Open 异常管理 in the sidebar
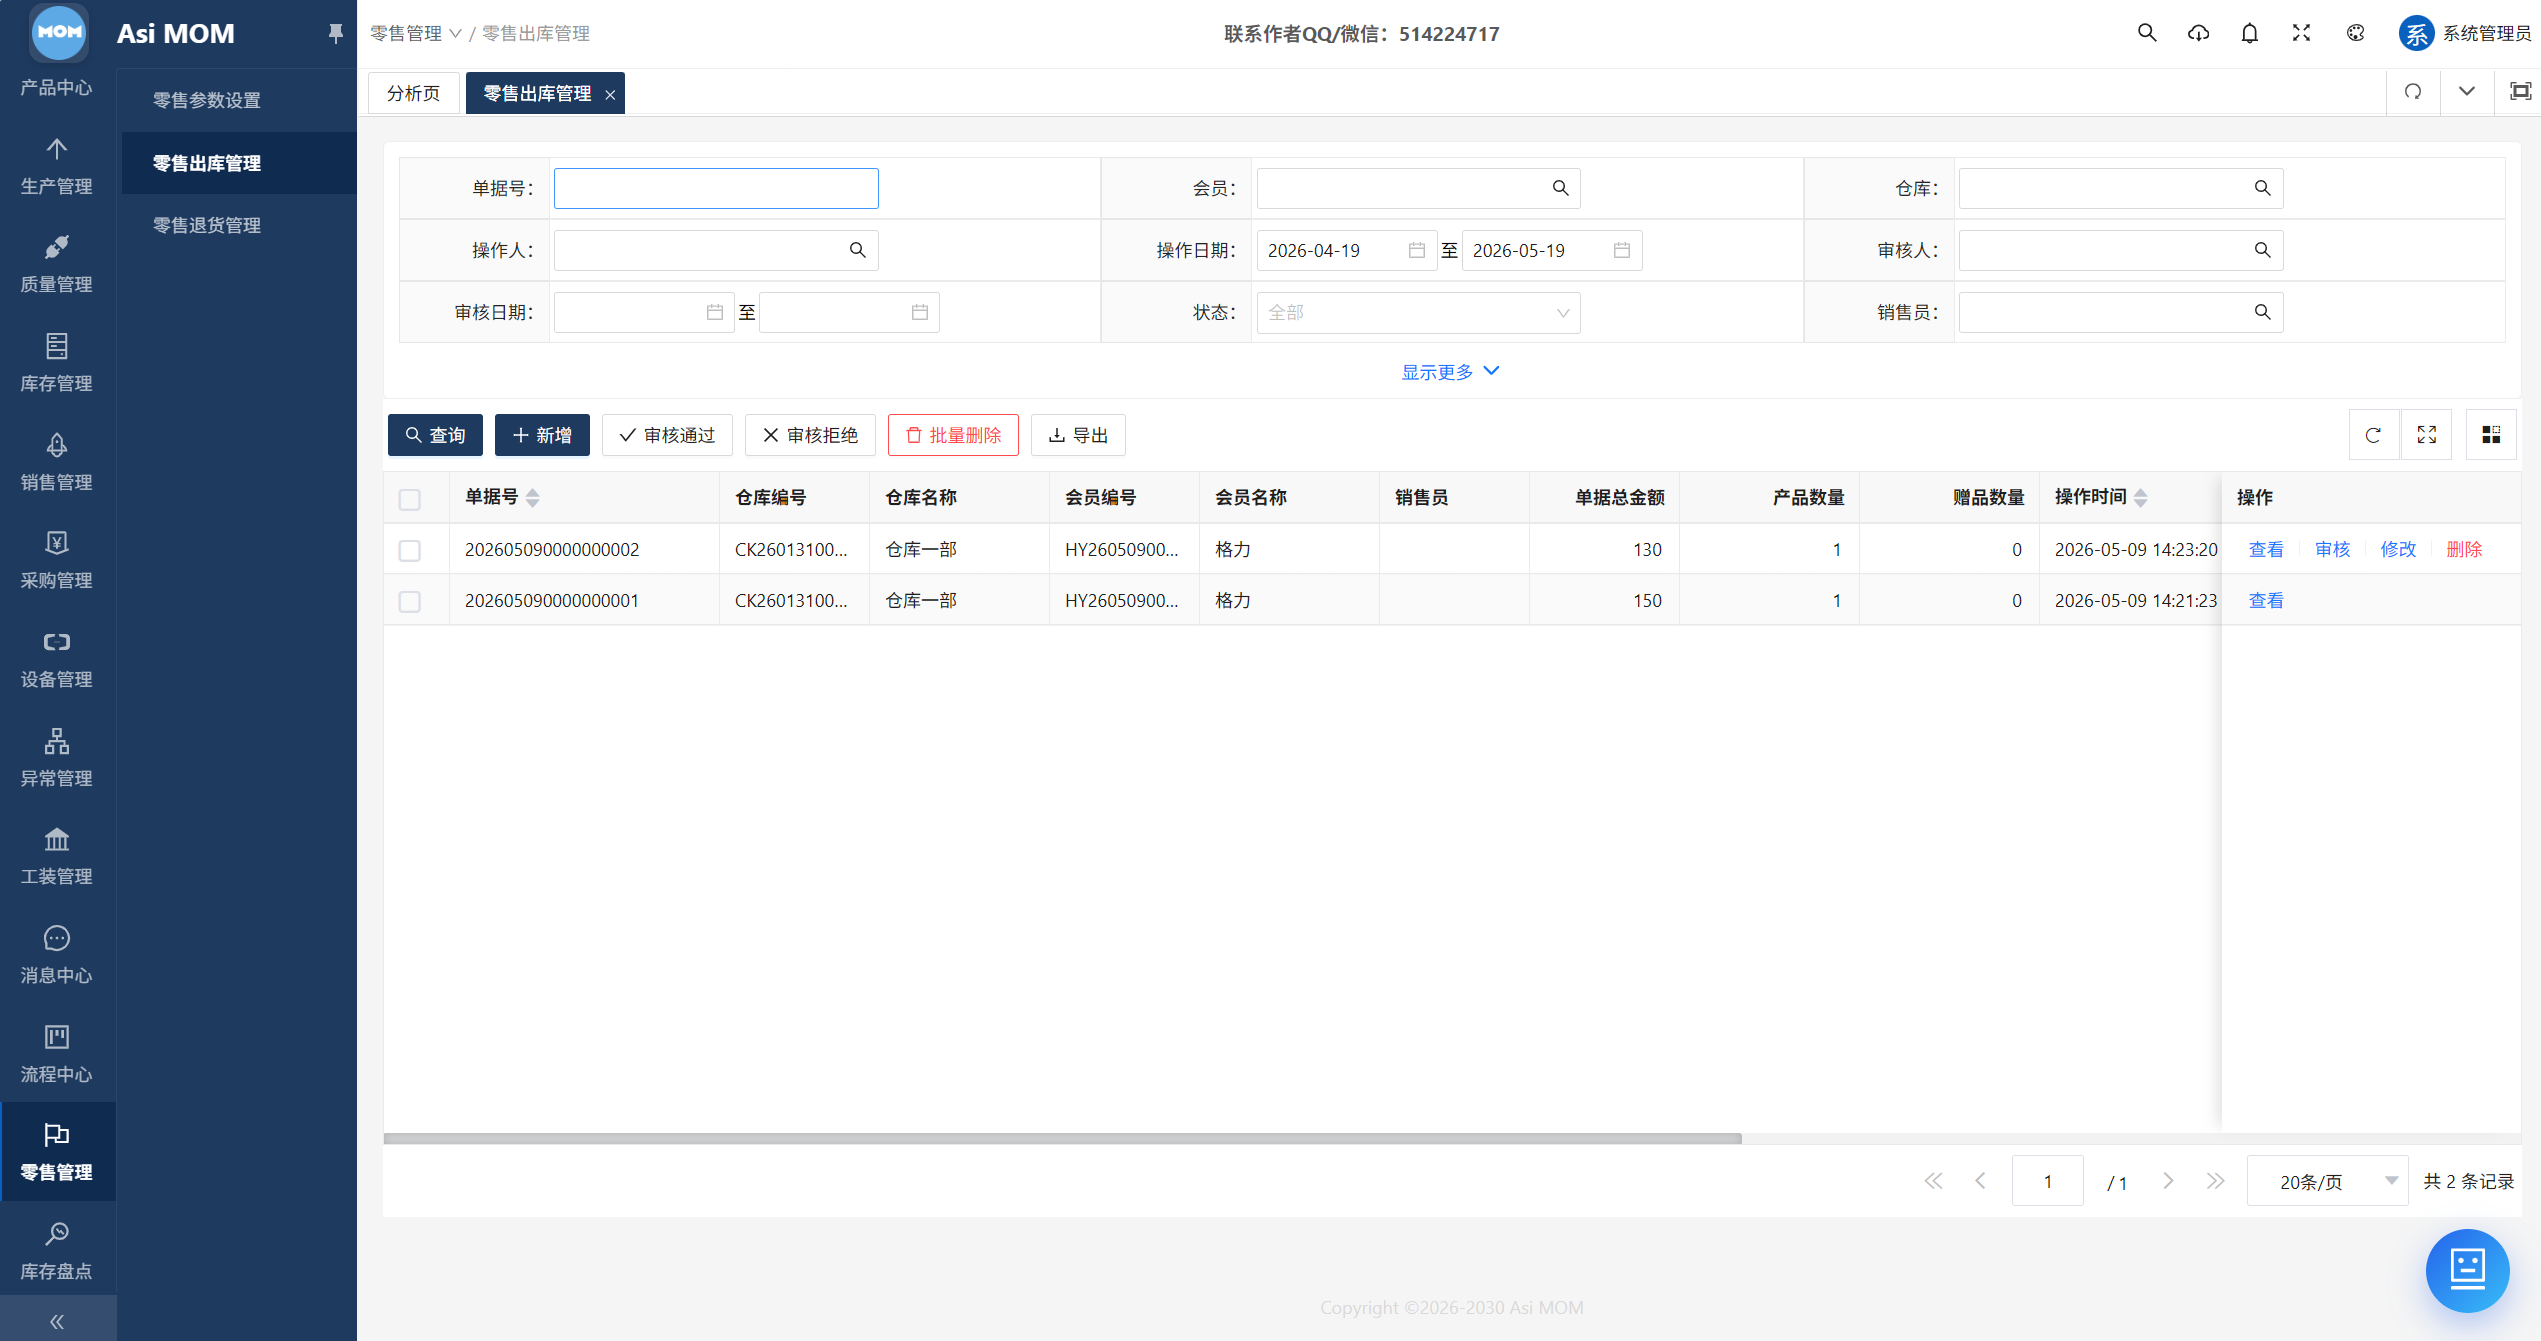2541x1341 pixels. pyautogui.click(x=57, y=759)
